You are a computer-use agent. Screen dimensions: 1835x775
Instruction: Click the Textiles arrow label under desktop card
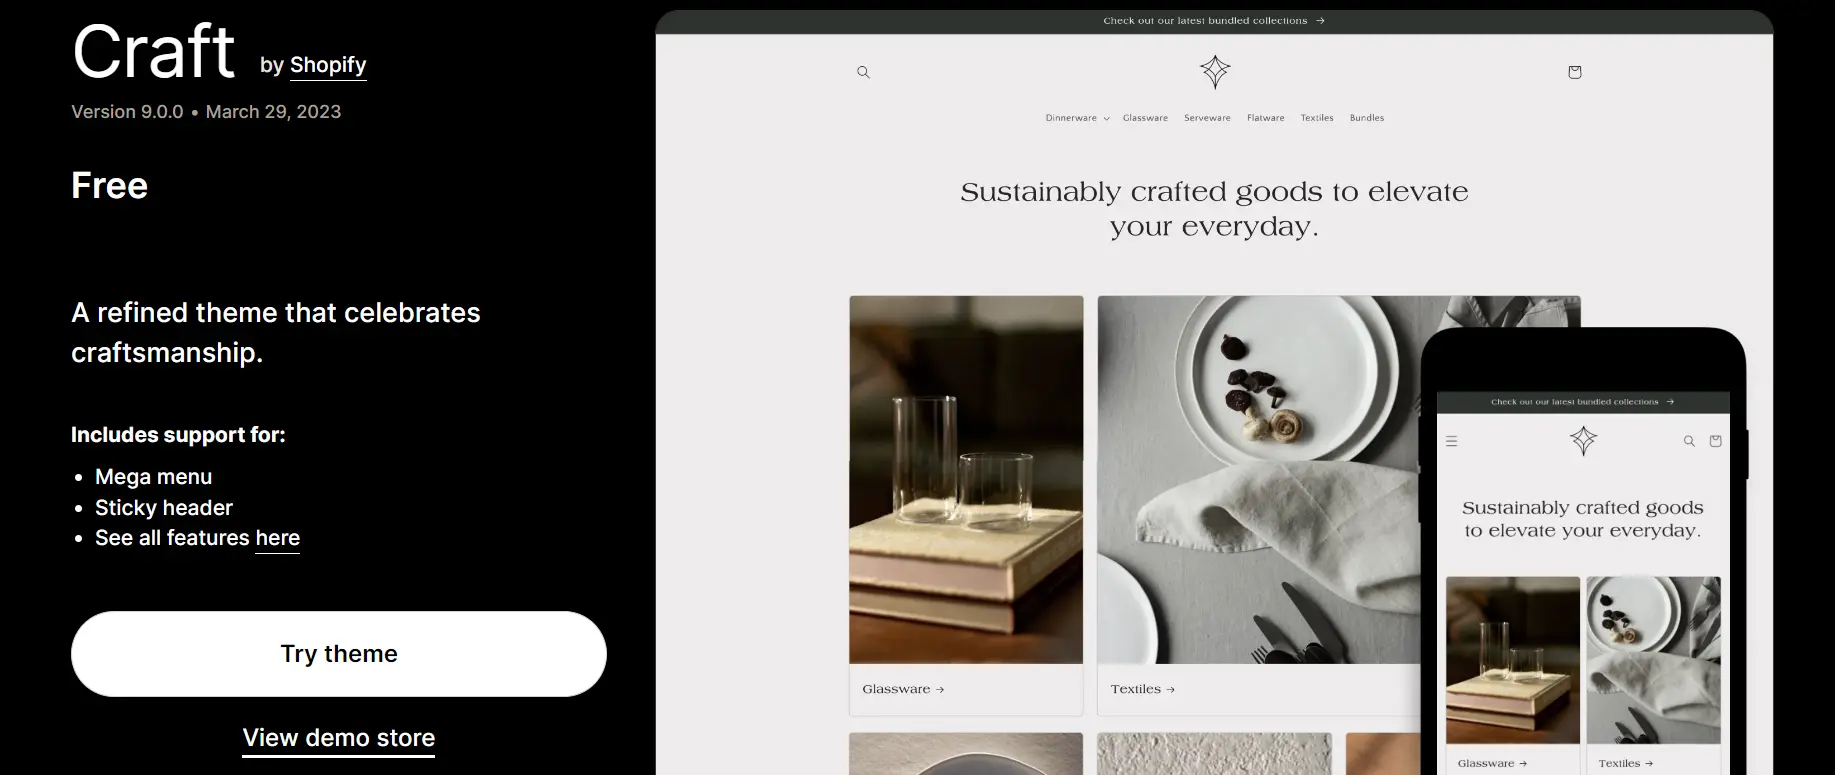(x=1142, y=689)
